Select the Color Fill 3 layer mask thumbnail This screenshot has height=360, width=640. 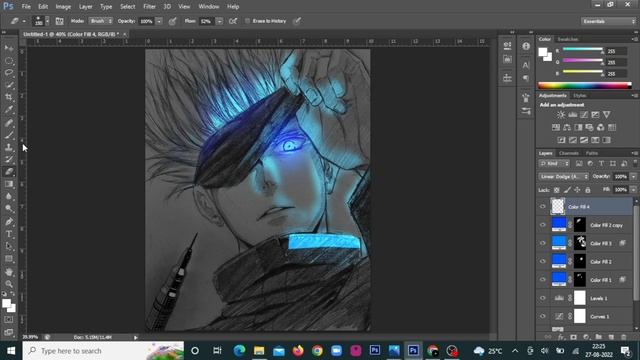coord(580,243)
